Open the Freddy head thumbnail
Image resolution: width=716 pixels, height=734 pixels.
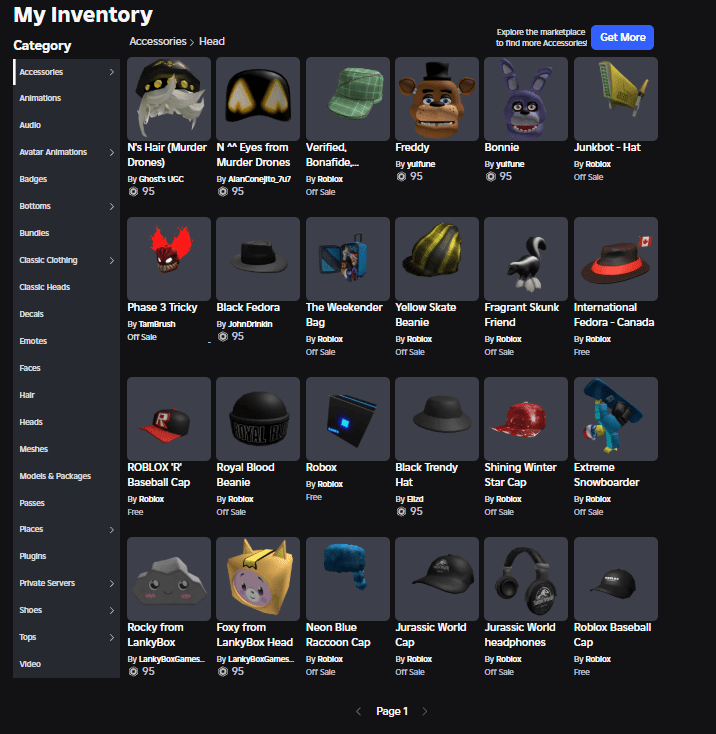pyautogui.click(x=437, y=99)
